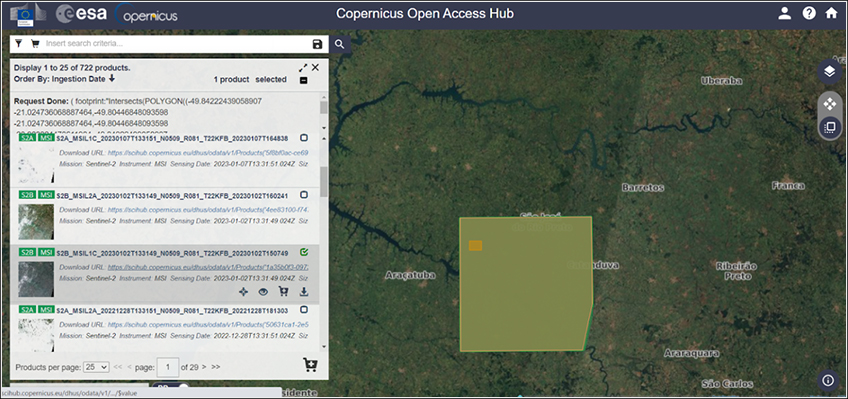Viewport: 848px width, 399px height.
Task: Go to next results page arrow
Action: [204, 367]
